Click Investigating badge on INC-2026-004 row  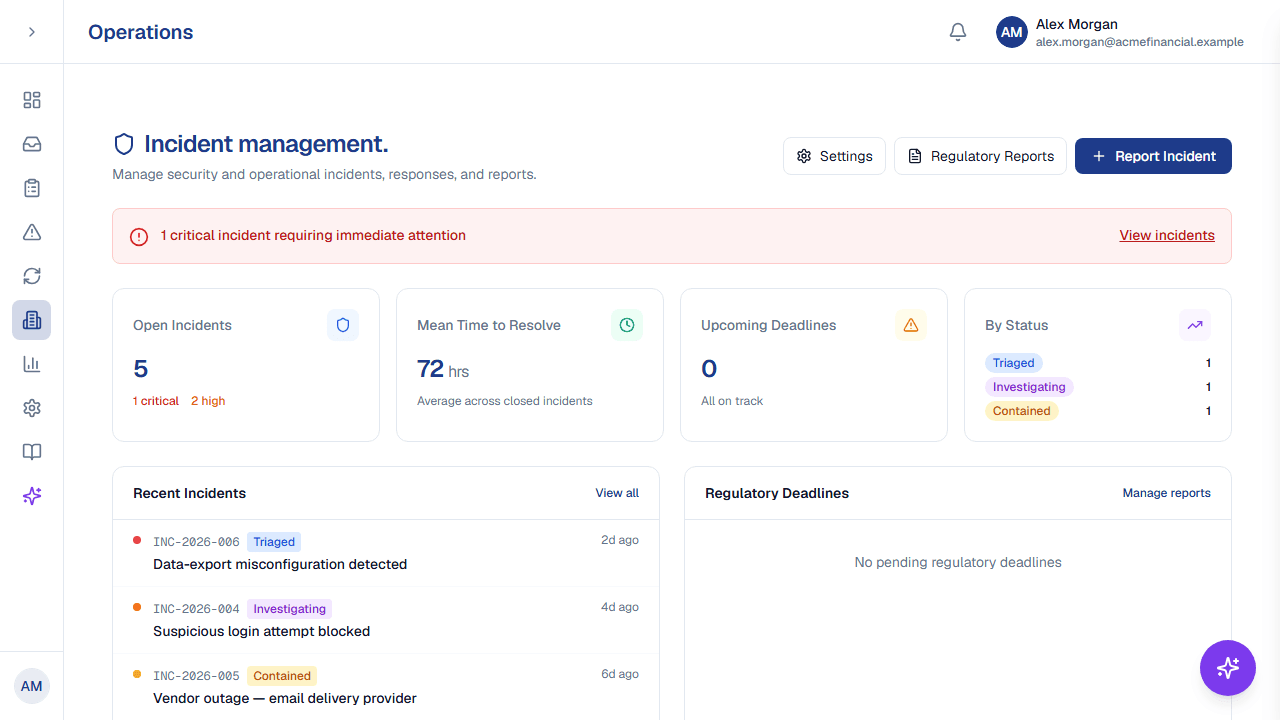[290, 609]
